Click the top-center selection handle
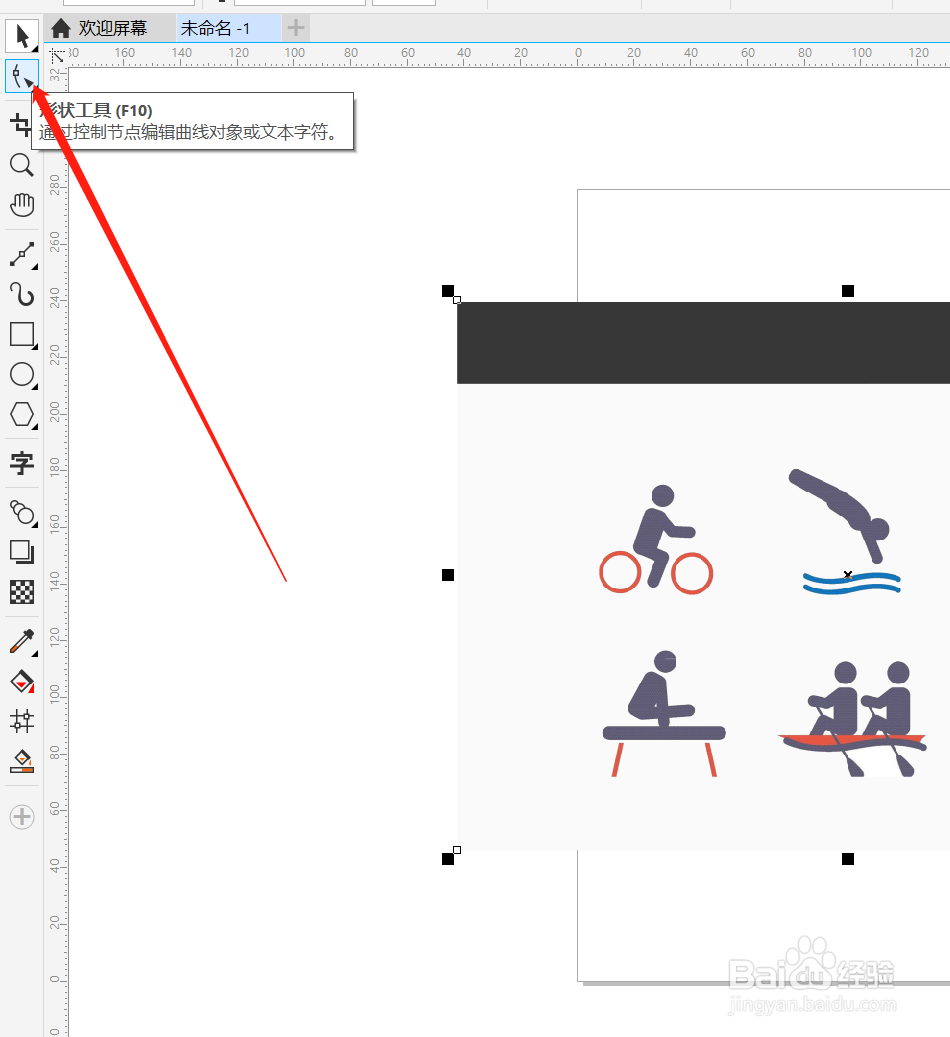The width and height of the screenshot is (950, 1037). click(x=848, y=291)
